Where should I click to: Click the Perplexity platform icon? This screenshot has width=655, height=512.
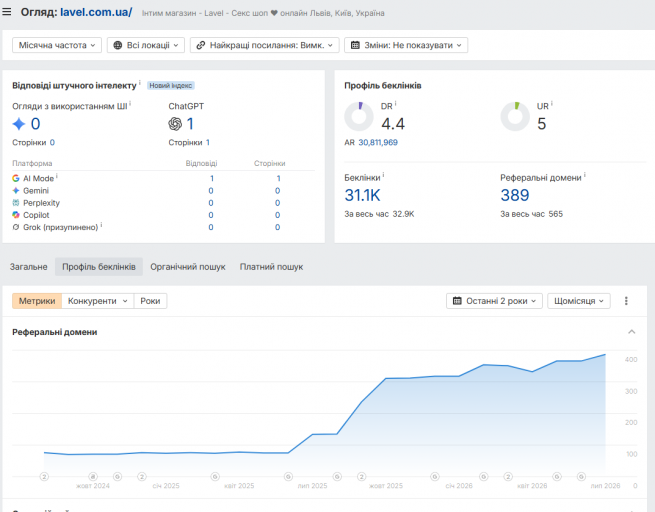click(x=16, y=203)
